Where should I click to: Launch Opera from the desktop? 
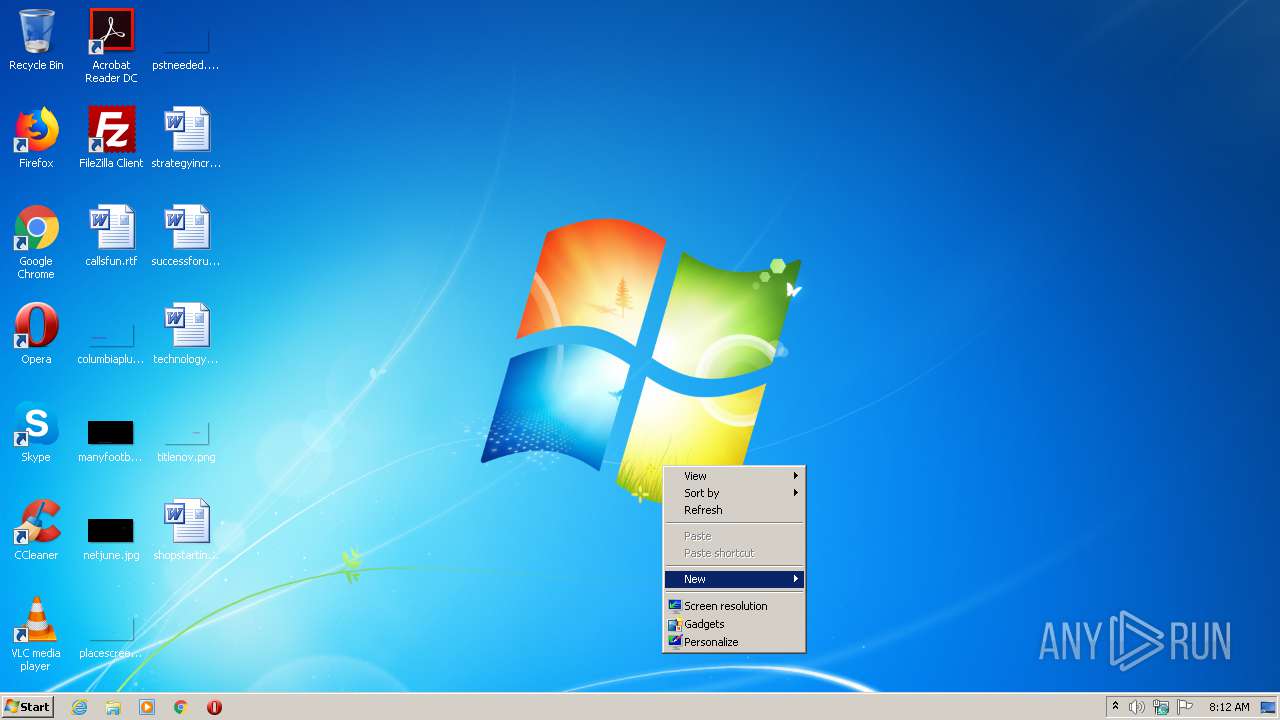36,334
